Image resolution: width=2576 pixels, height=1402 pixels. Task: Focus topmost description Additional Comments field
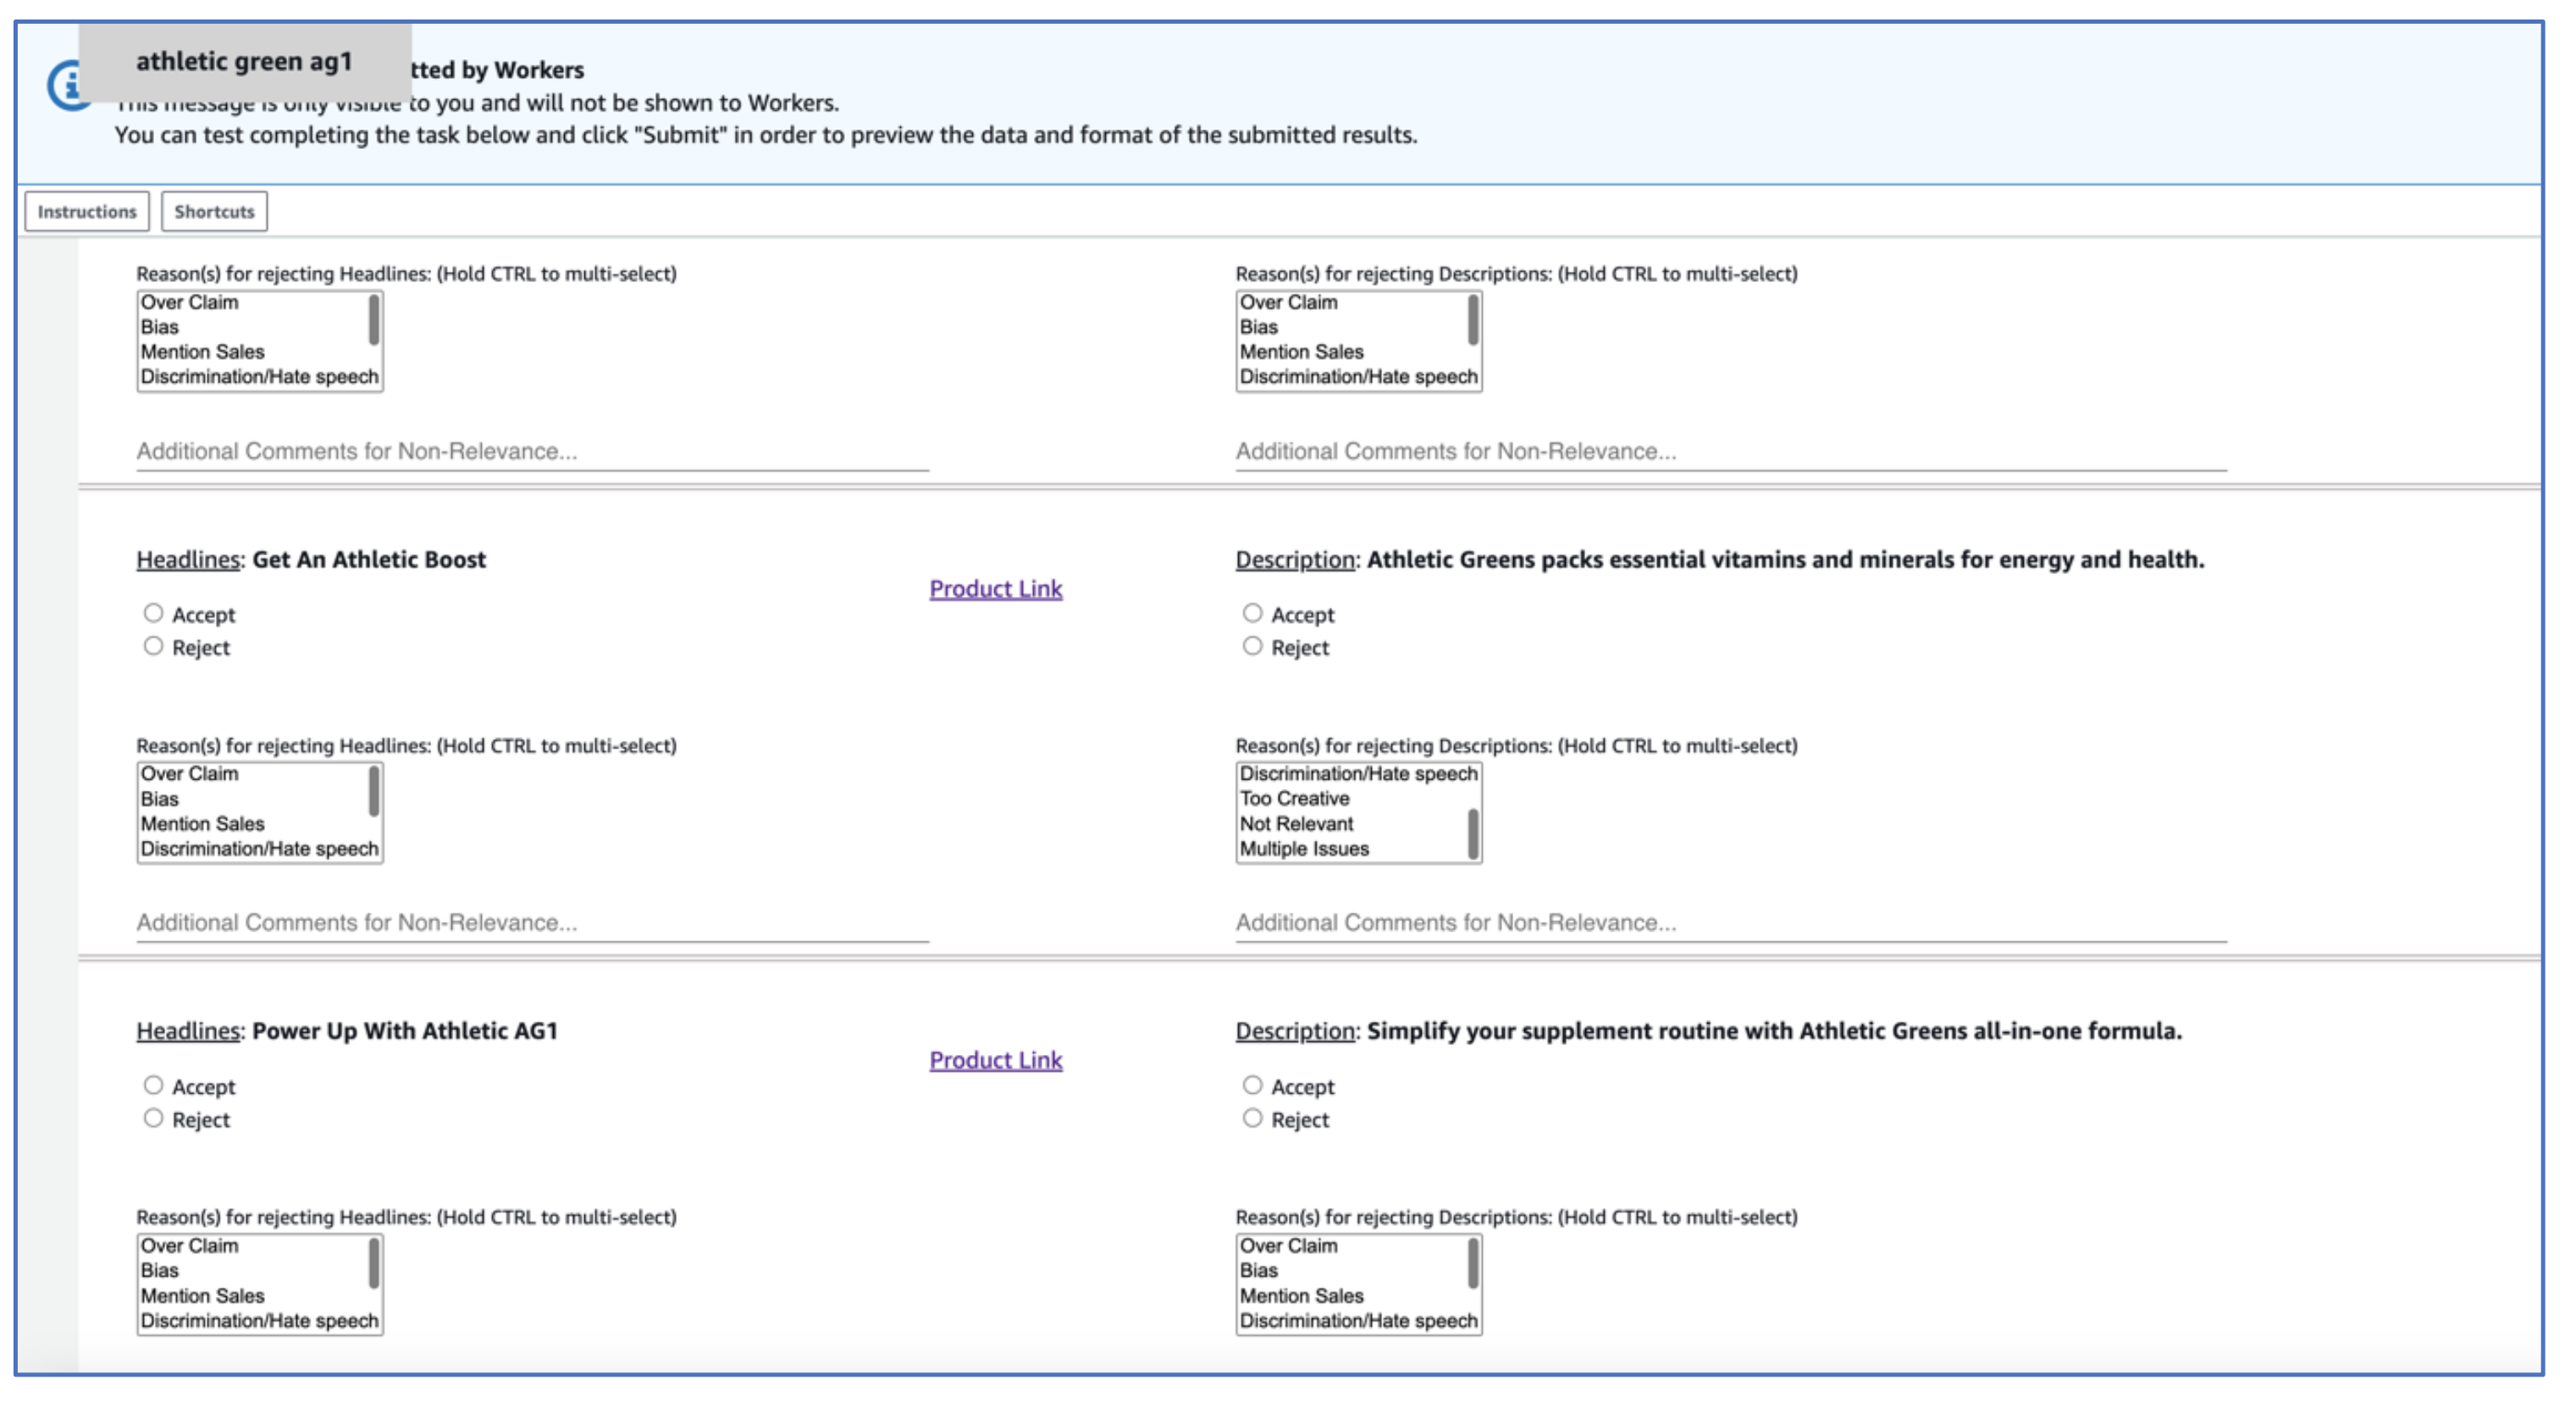coord(1730,451)
